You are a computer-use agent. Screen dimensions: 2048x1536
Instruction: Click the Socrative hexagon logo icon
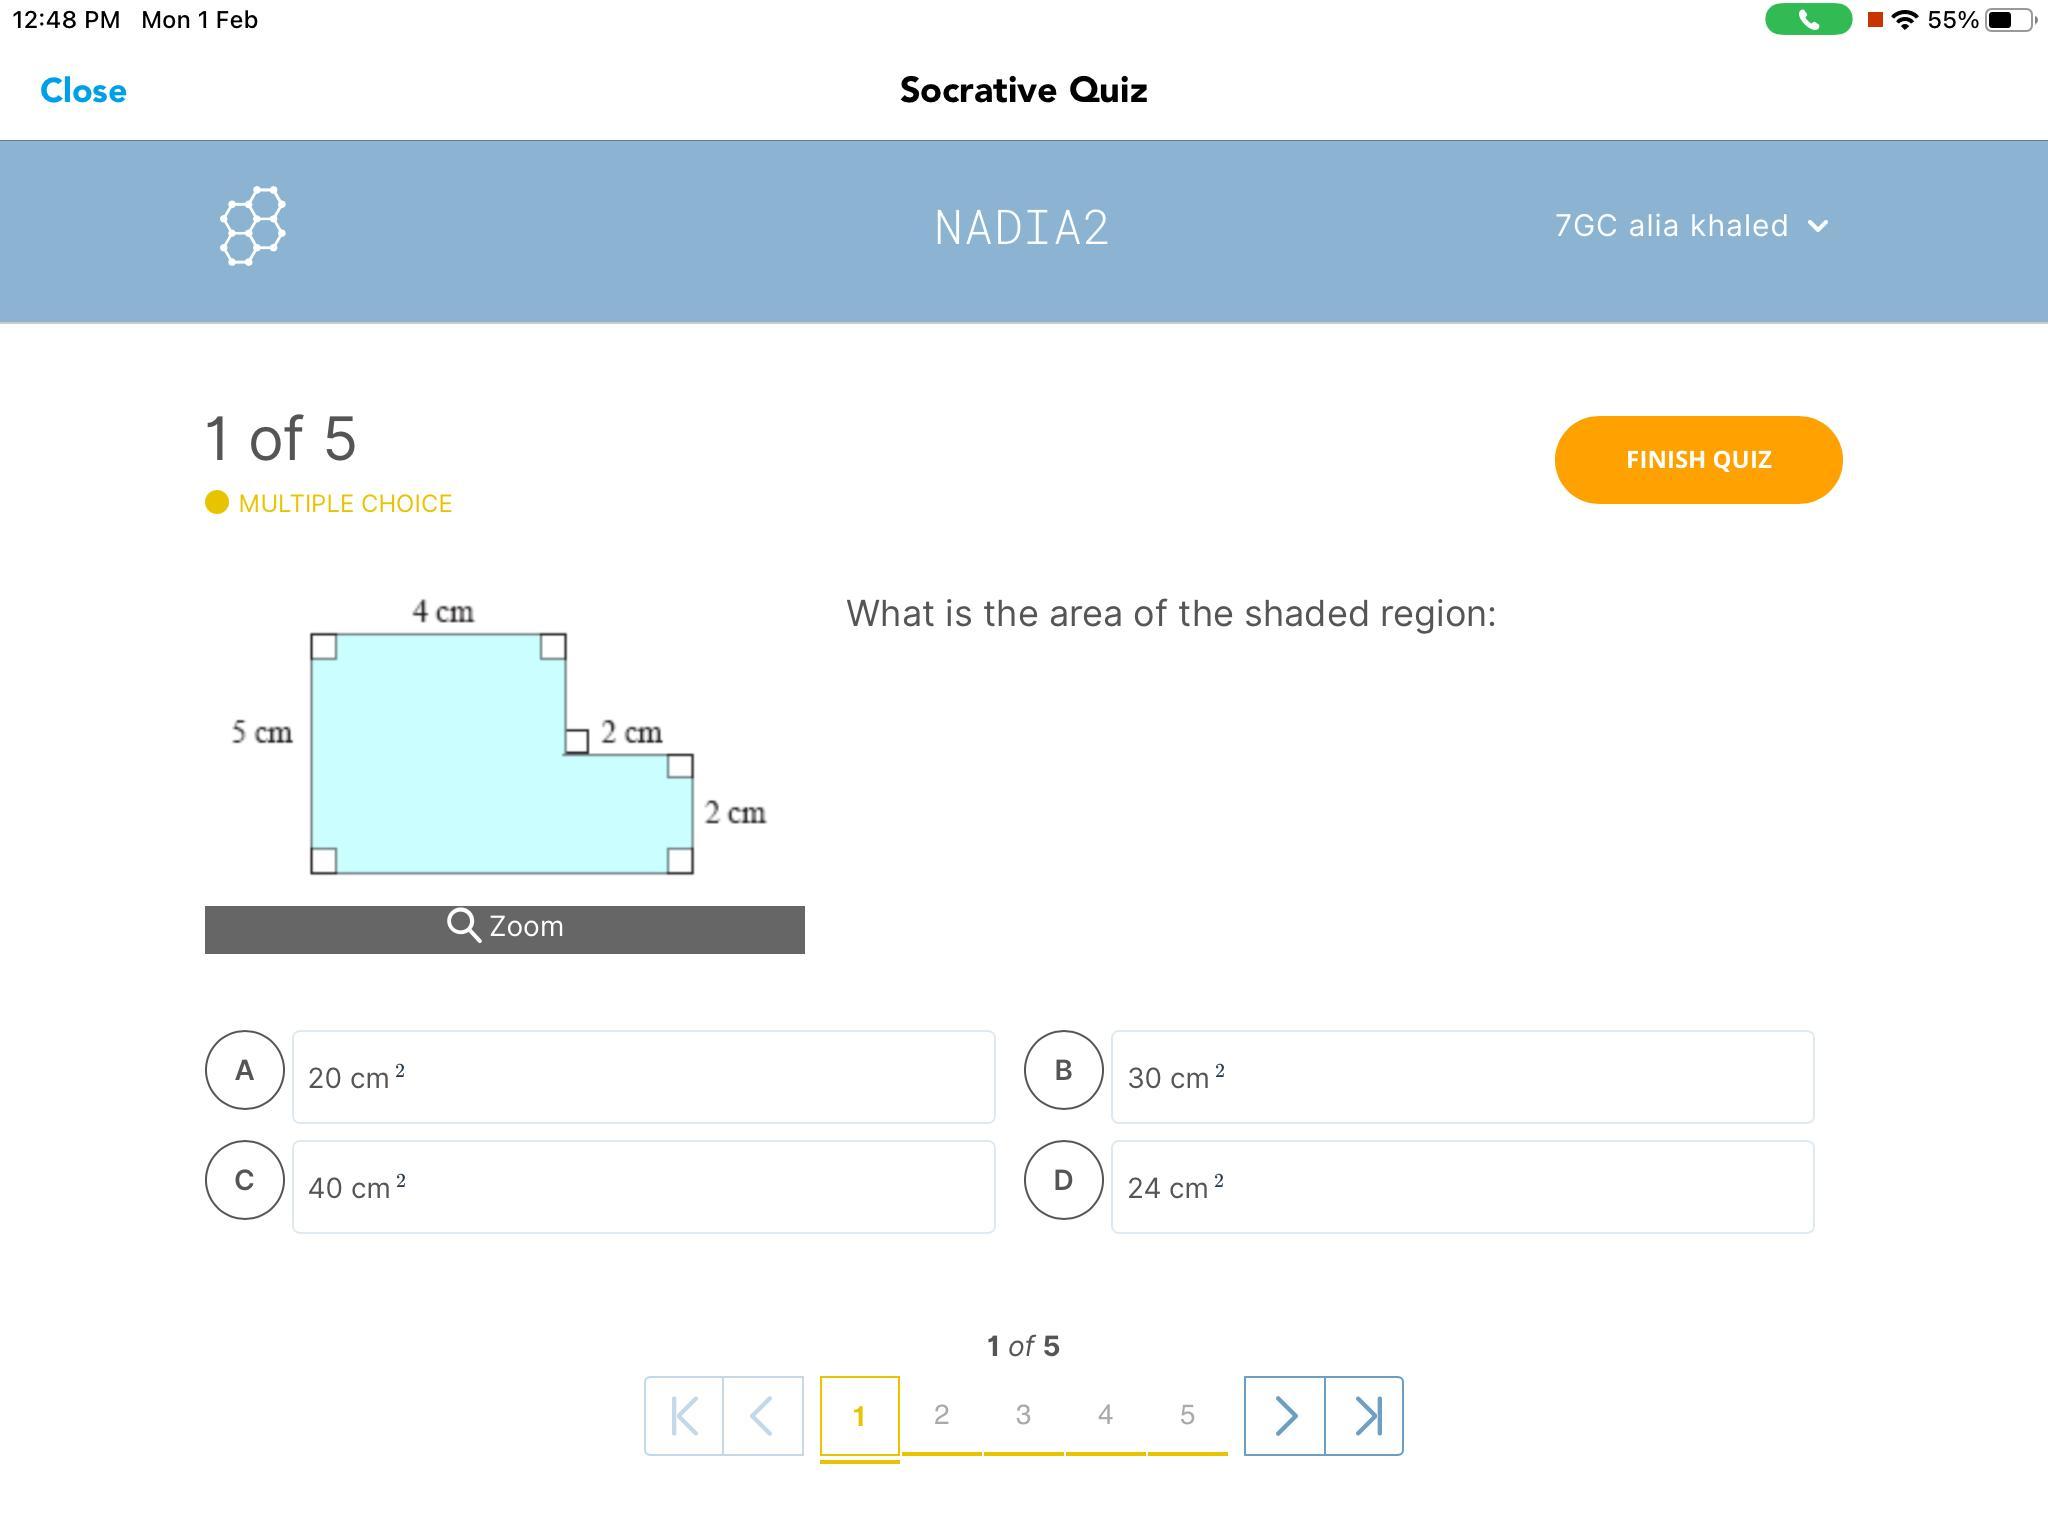pos(252,226)
